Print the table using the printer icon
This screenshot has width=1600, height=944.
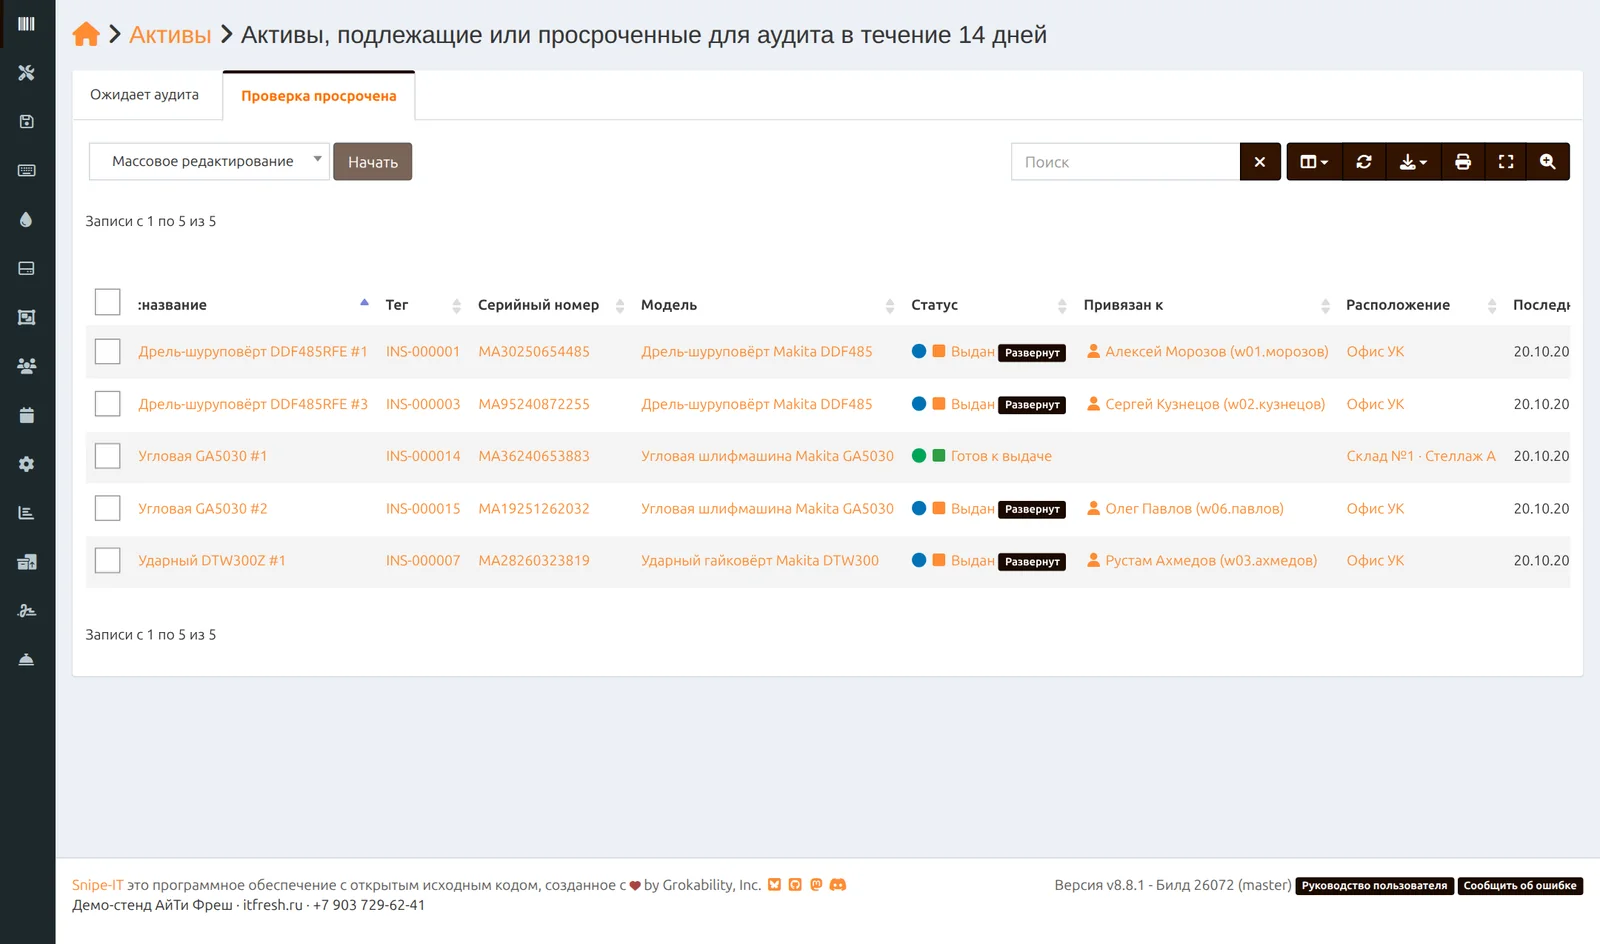(x=1463, y=162)
